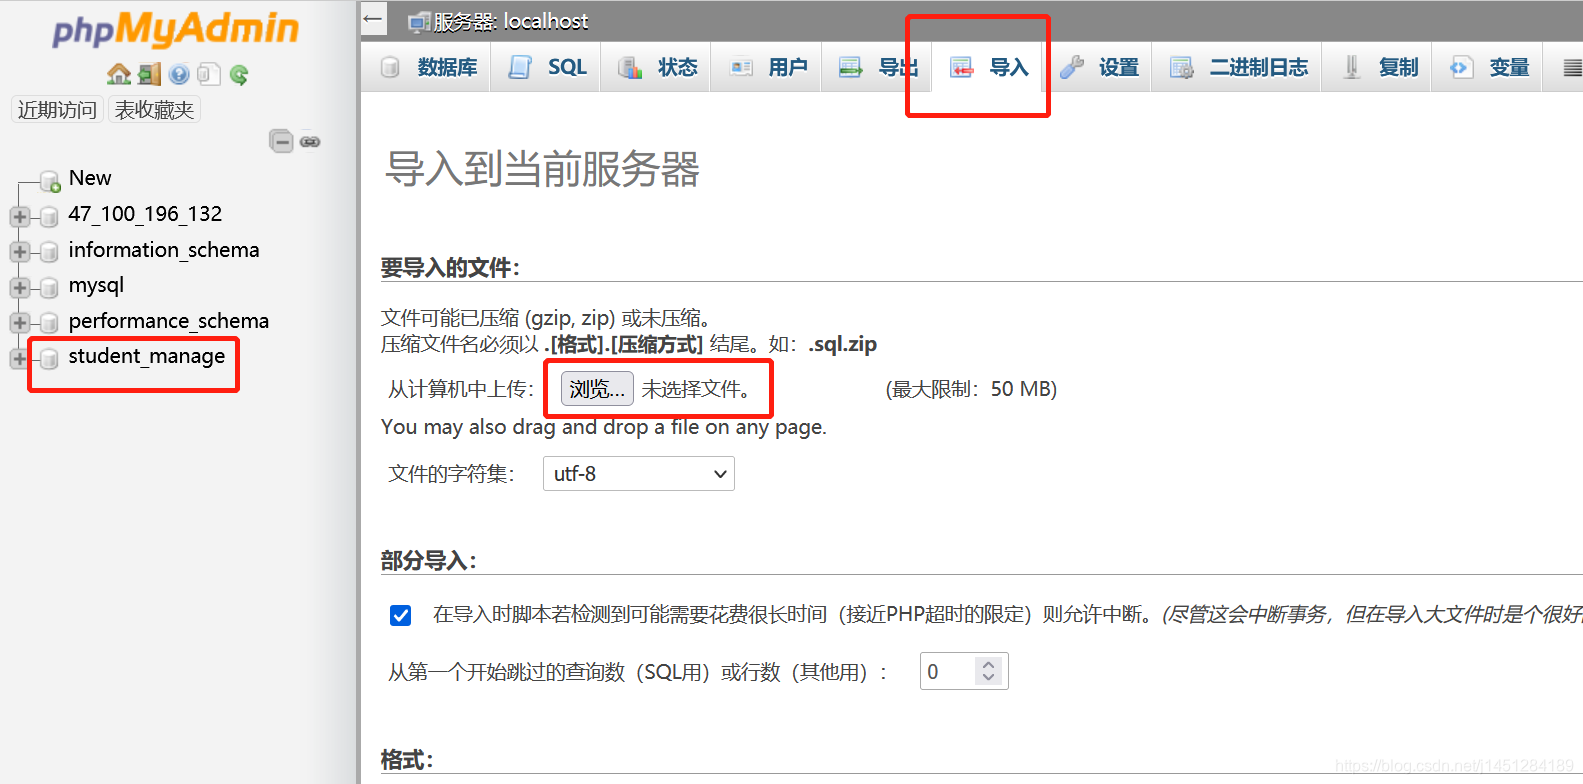
Task: Click the 最大限制: 50 MB text
Action: [971, 389]
